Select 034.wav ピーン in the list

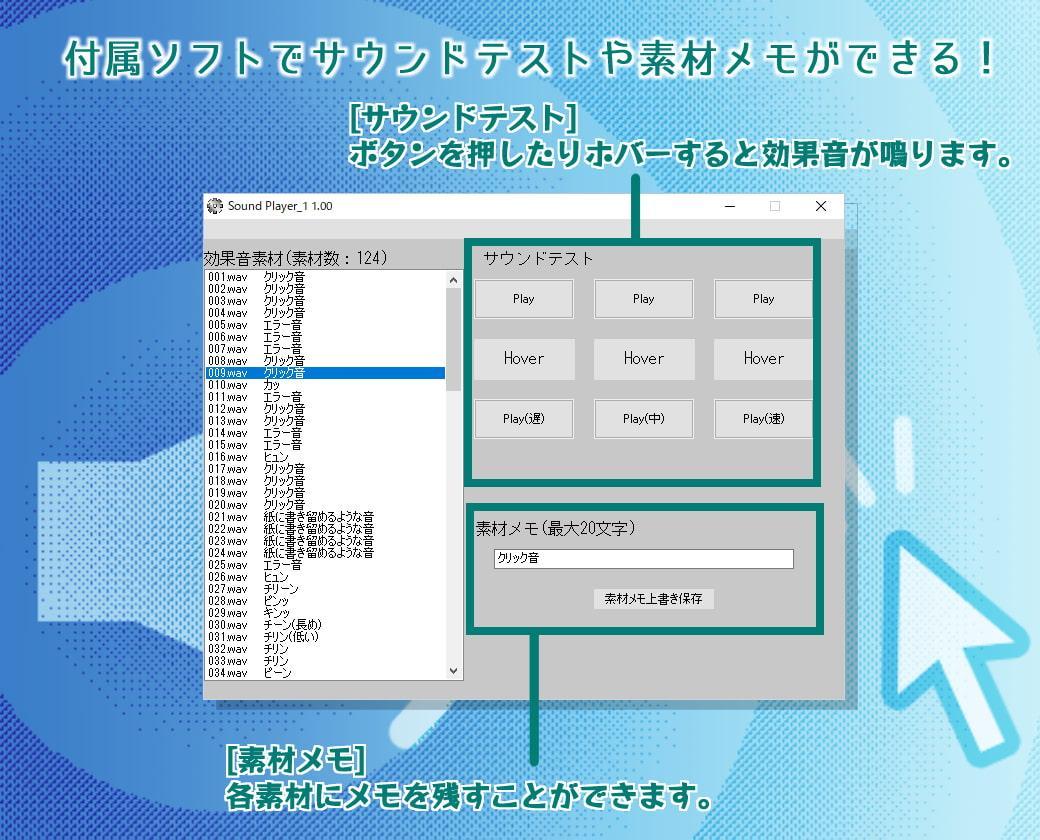click(x=325, y=672)
